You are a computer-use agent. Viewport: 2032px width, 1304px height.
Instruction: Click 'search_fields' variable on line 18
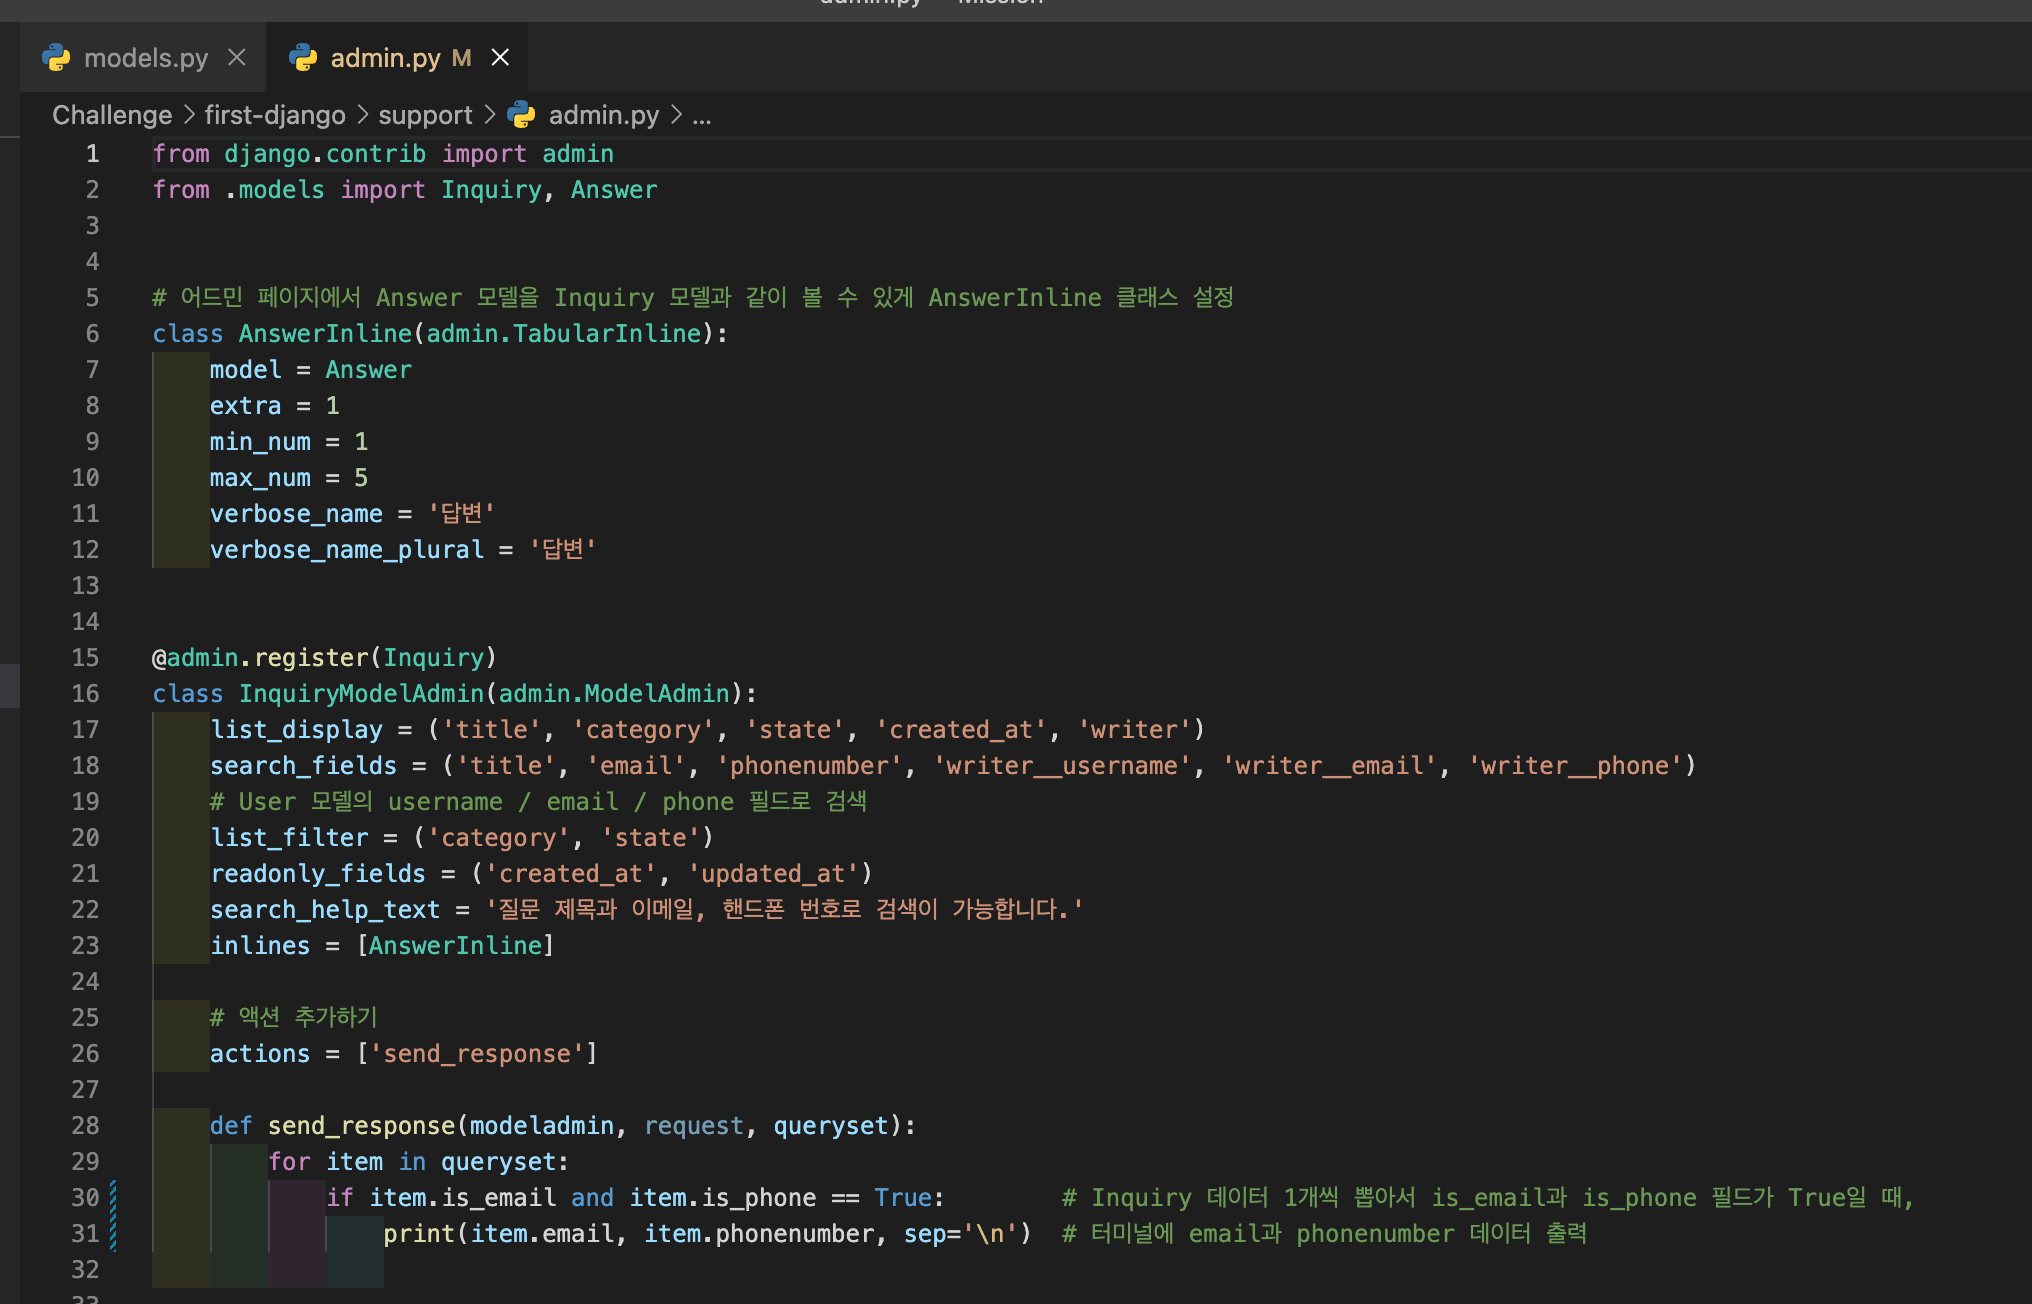click(303, 766)
